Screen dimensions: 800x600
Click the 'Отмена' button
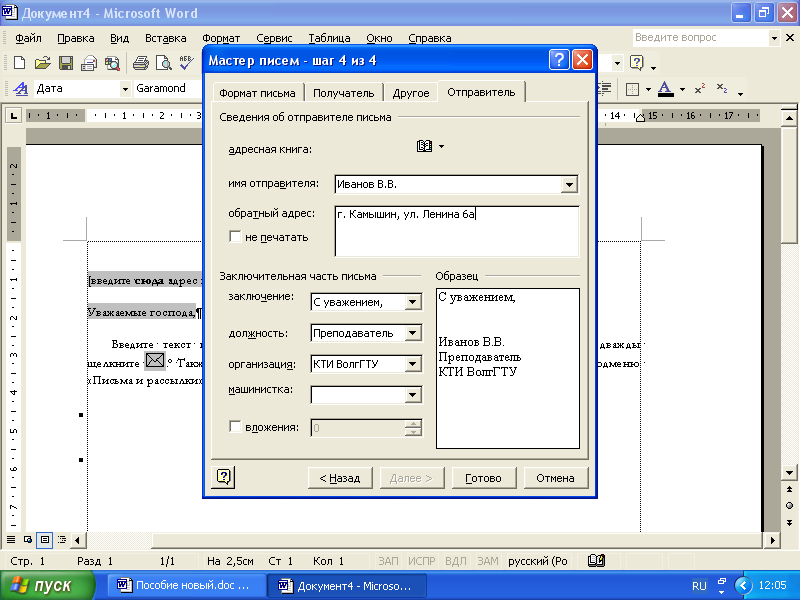coord(555,478)
